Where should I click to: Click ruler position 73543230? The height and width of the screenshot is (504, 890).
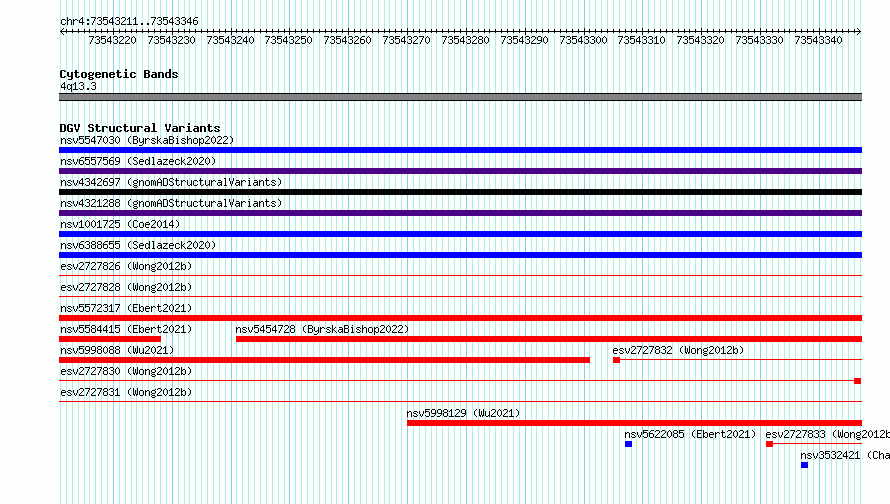[x=171, y=40]
